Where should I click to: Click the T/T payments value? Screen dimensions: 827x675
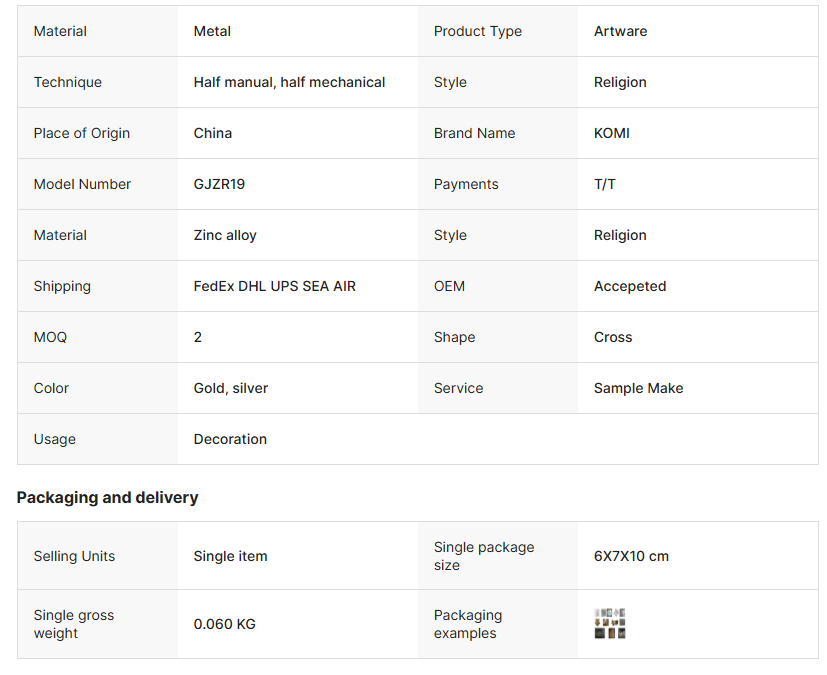(x=605, y=184)
